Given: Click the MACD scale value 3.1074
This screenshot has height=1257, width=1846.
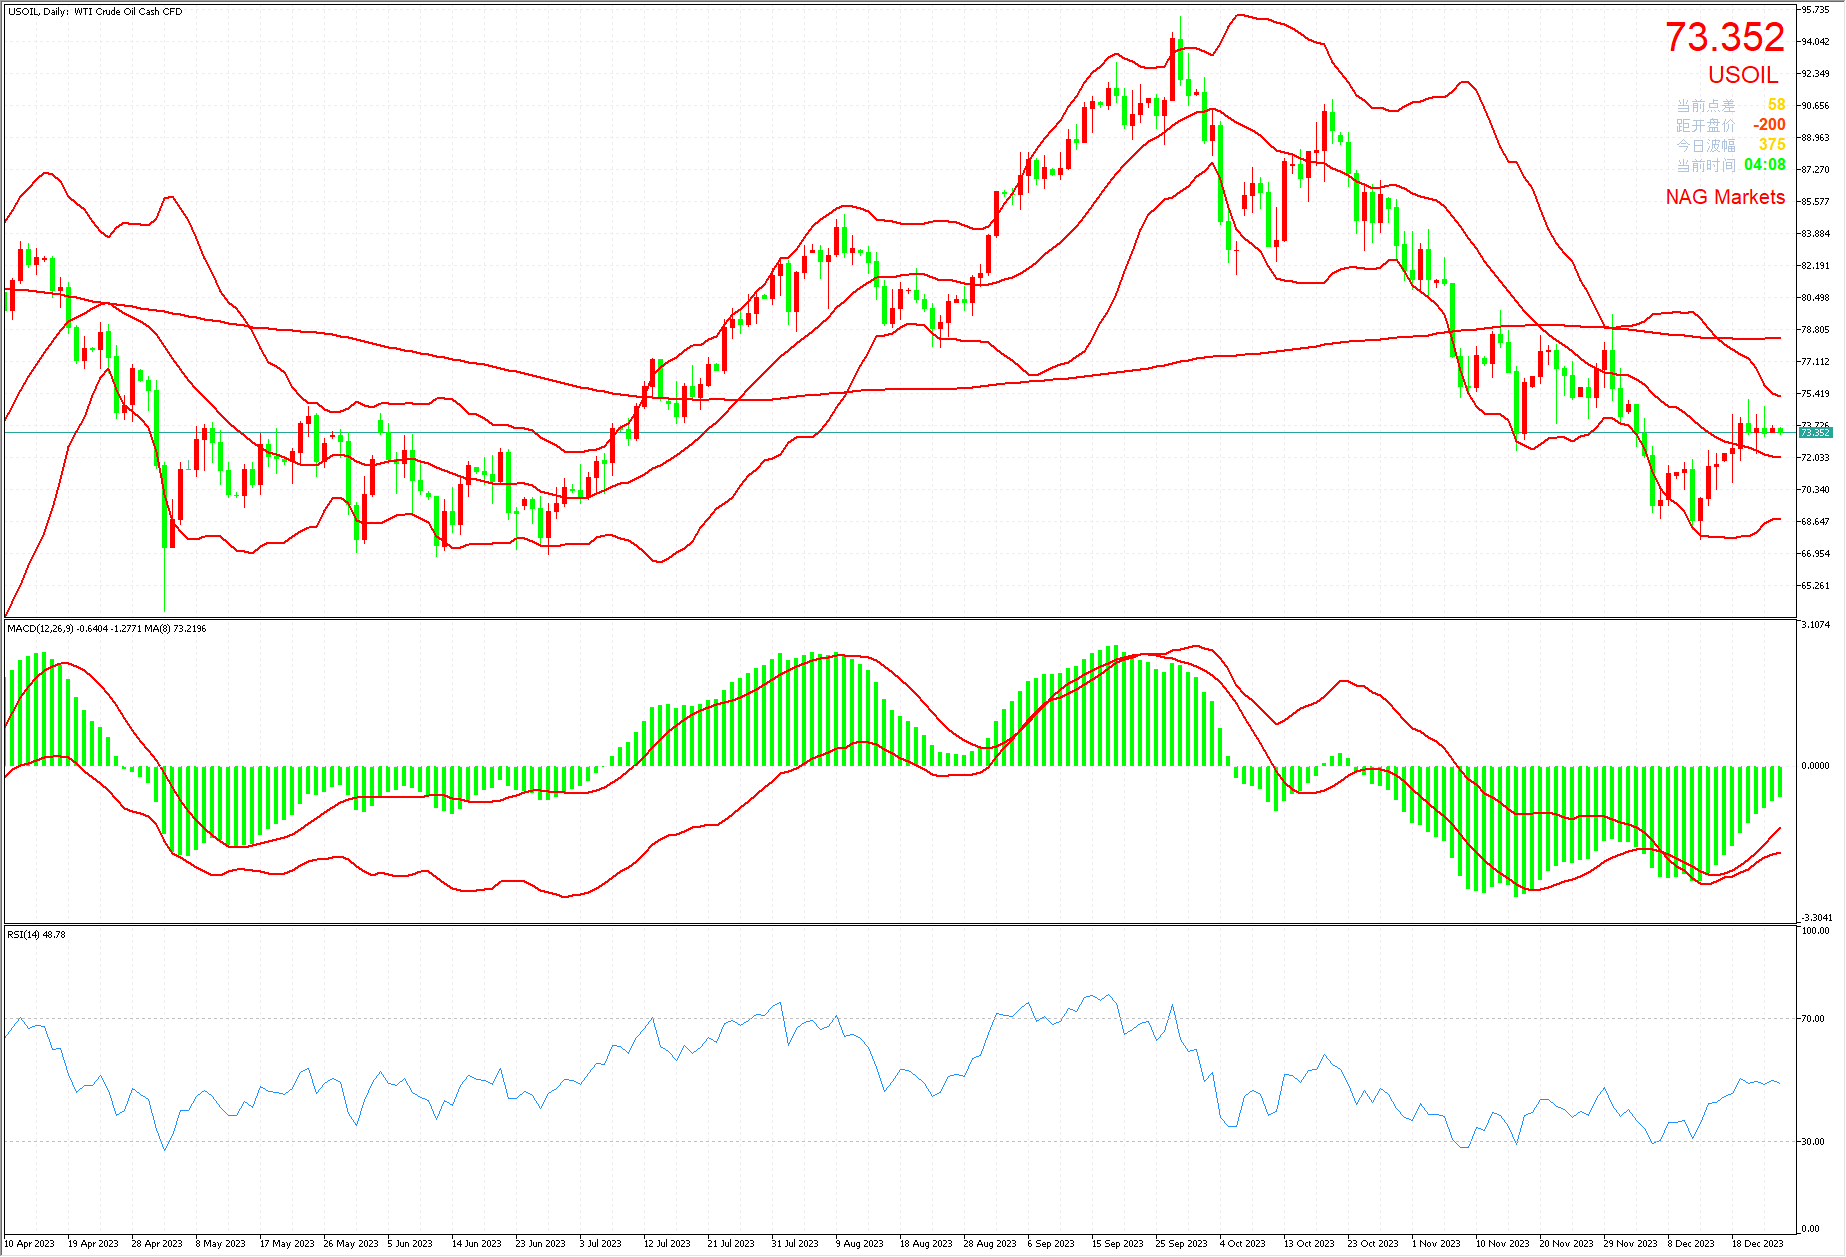Looking at the screenshot, I should (x=1815, y=625).
